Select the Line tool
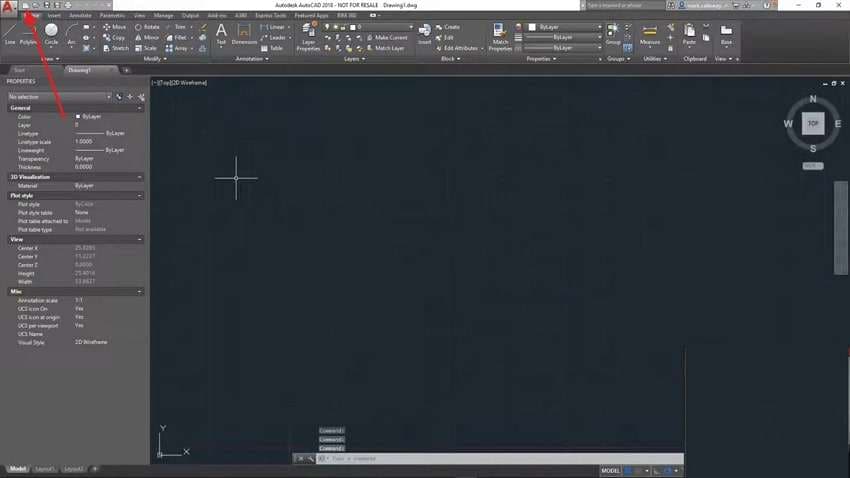Viewport: 850px width, 478px height. 10,35
